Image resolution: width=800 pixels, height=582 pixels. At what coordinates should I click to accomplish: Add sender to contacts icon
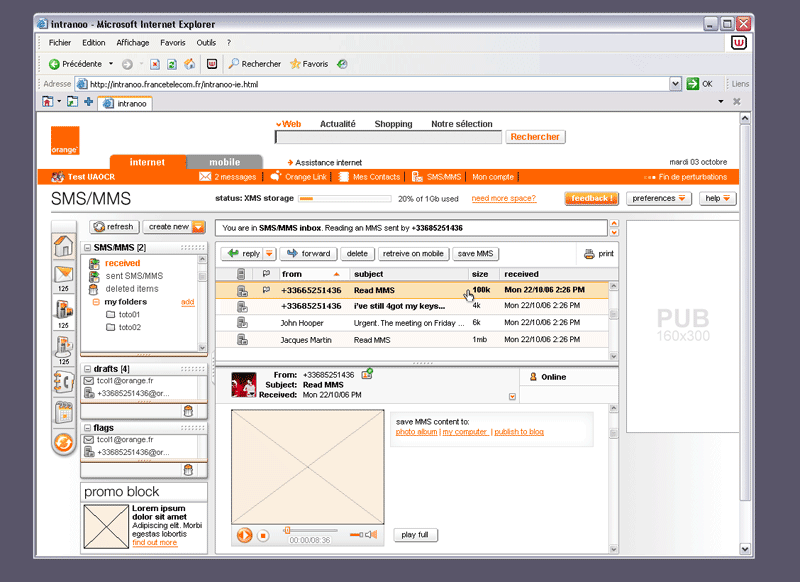tap(367, 374)
